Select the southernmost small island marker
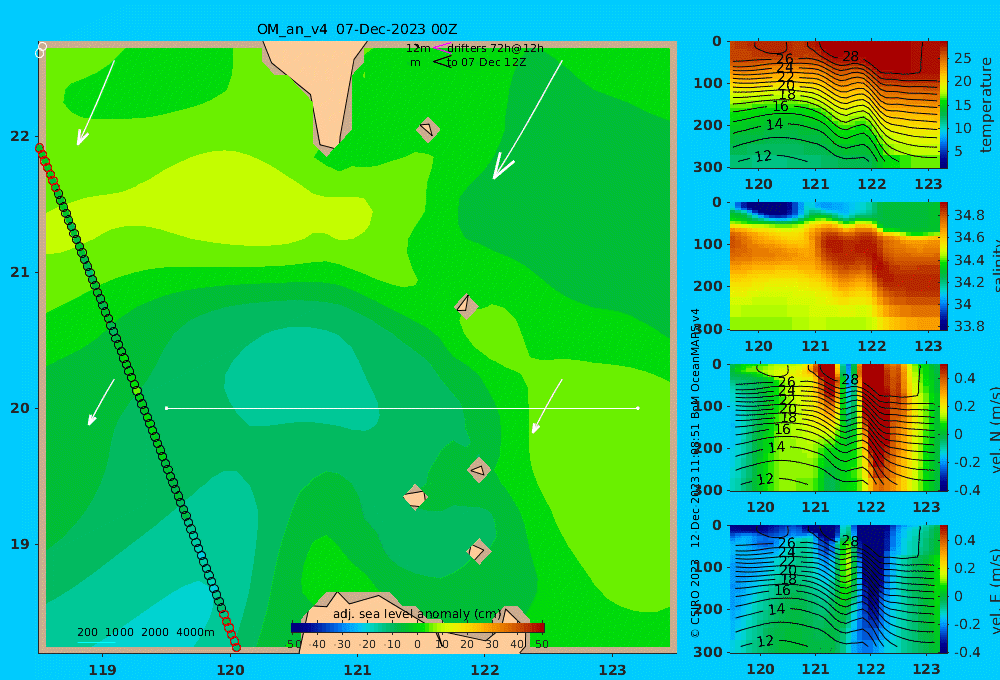The width and height of the screenshot is (1000, 680). coord(479,552)
